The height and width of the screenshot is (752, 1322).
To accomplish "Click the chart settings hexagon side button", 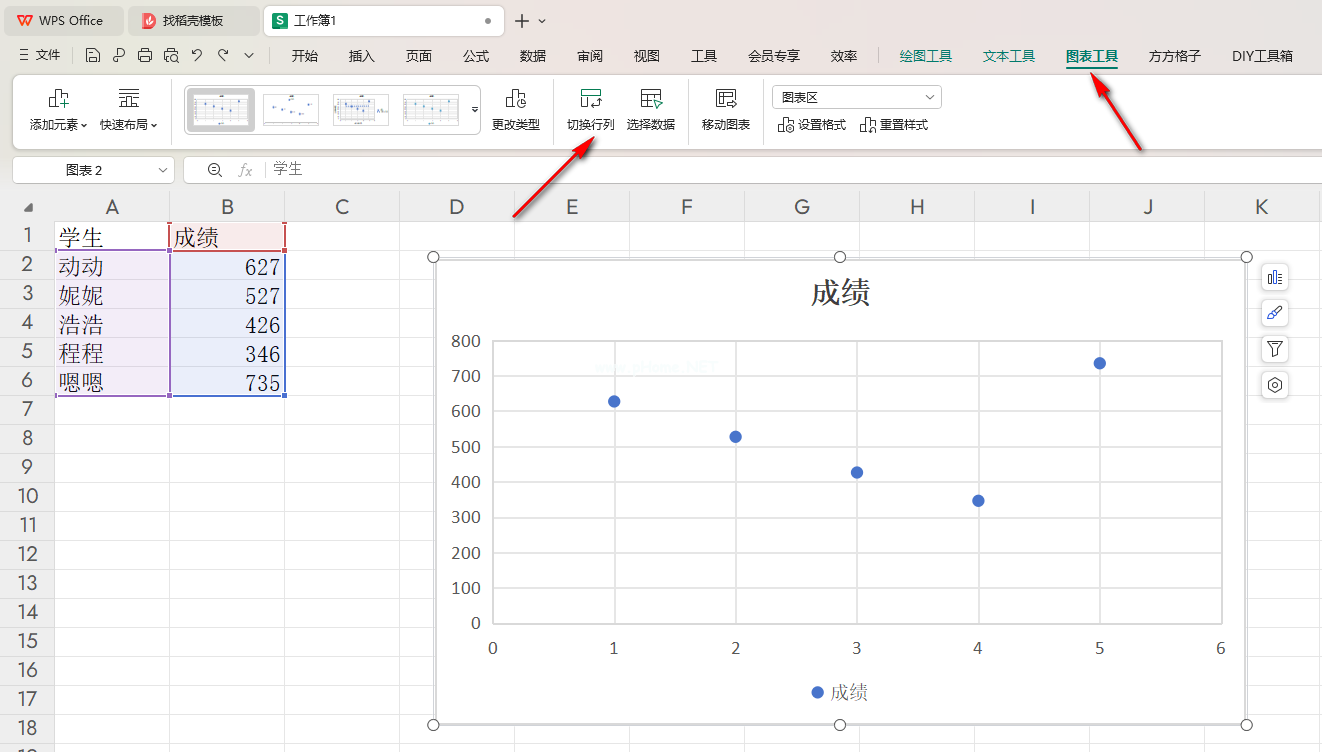I will point(1274,385).
